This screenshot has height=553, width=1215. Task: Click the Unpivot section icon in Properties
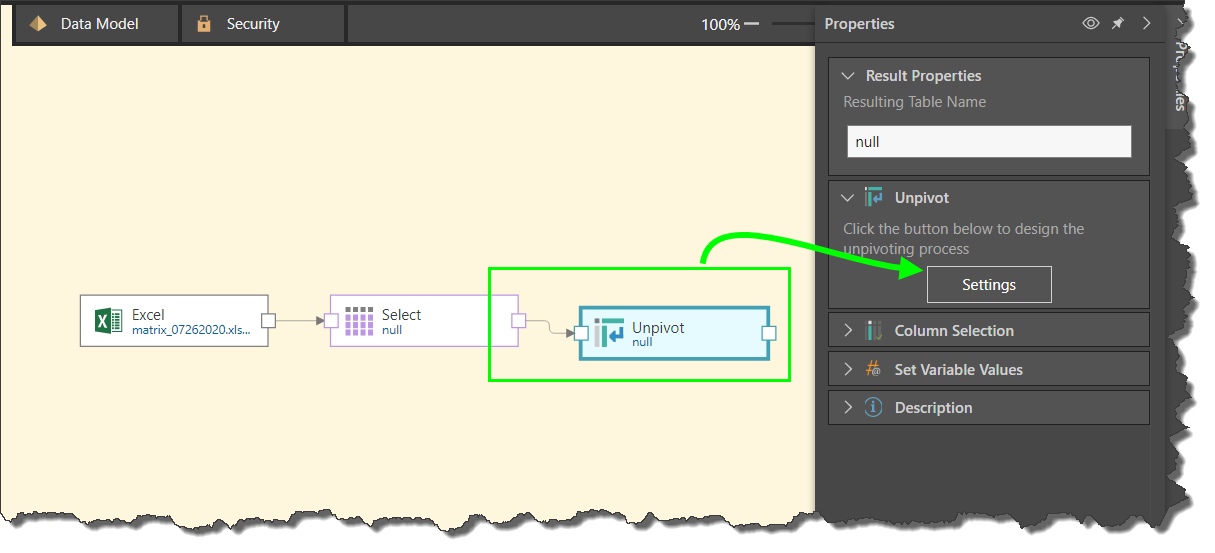click(x=874, y=198)
